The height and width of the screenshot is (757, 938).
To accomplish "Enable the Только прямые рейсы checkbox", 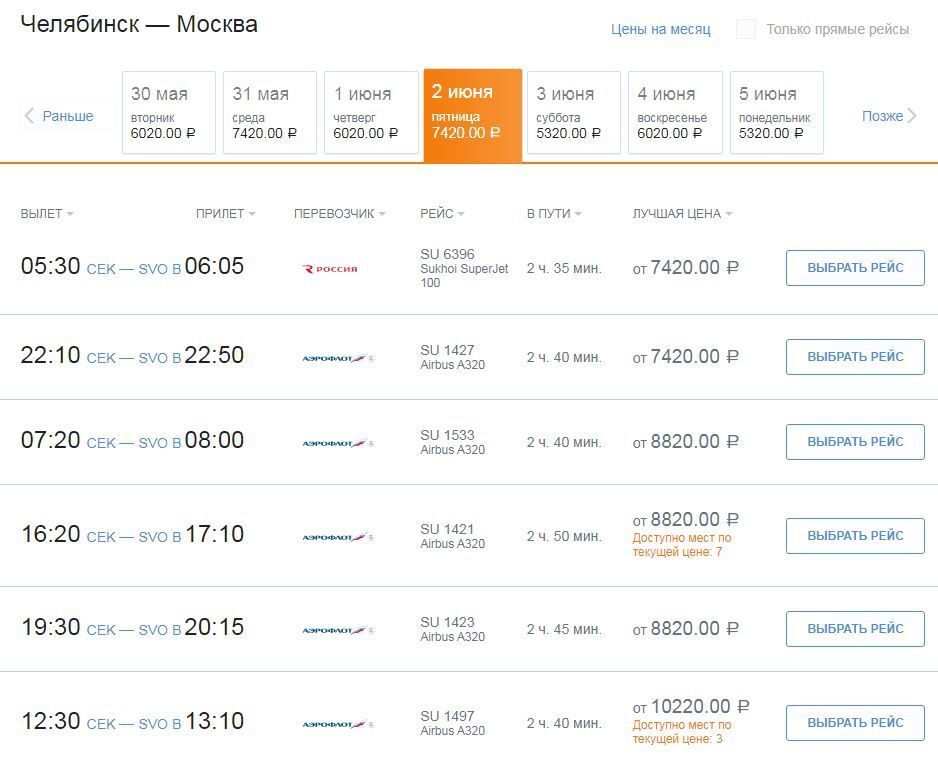I will [x=746, y=29].
